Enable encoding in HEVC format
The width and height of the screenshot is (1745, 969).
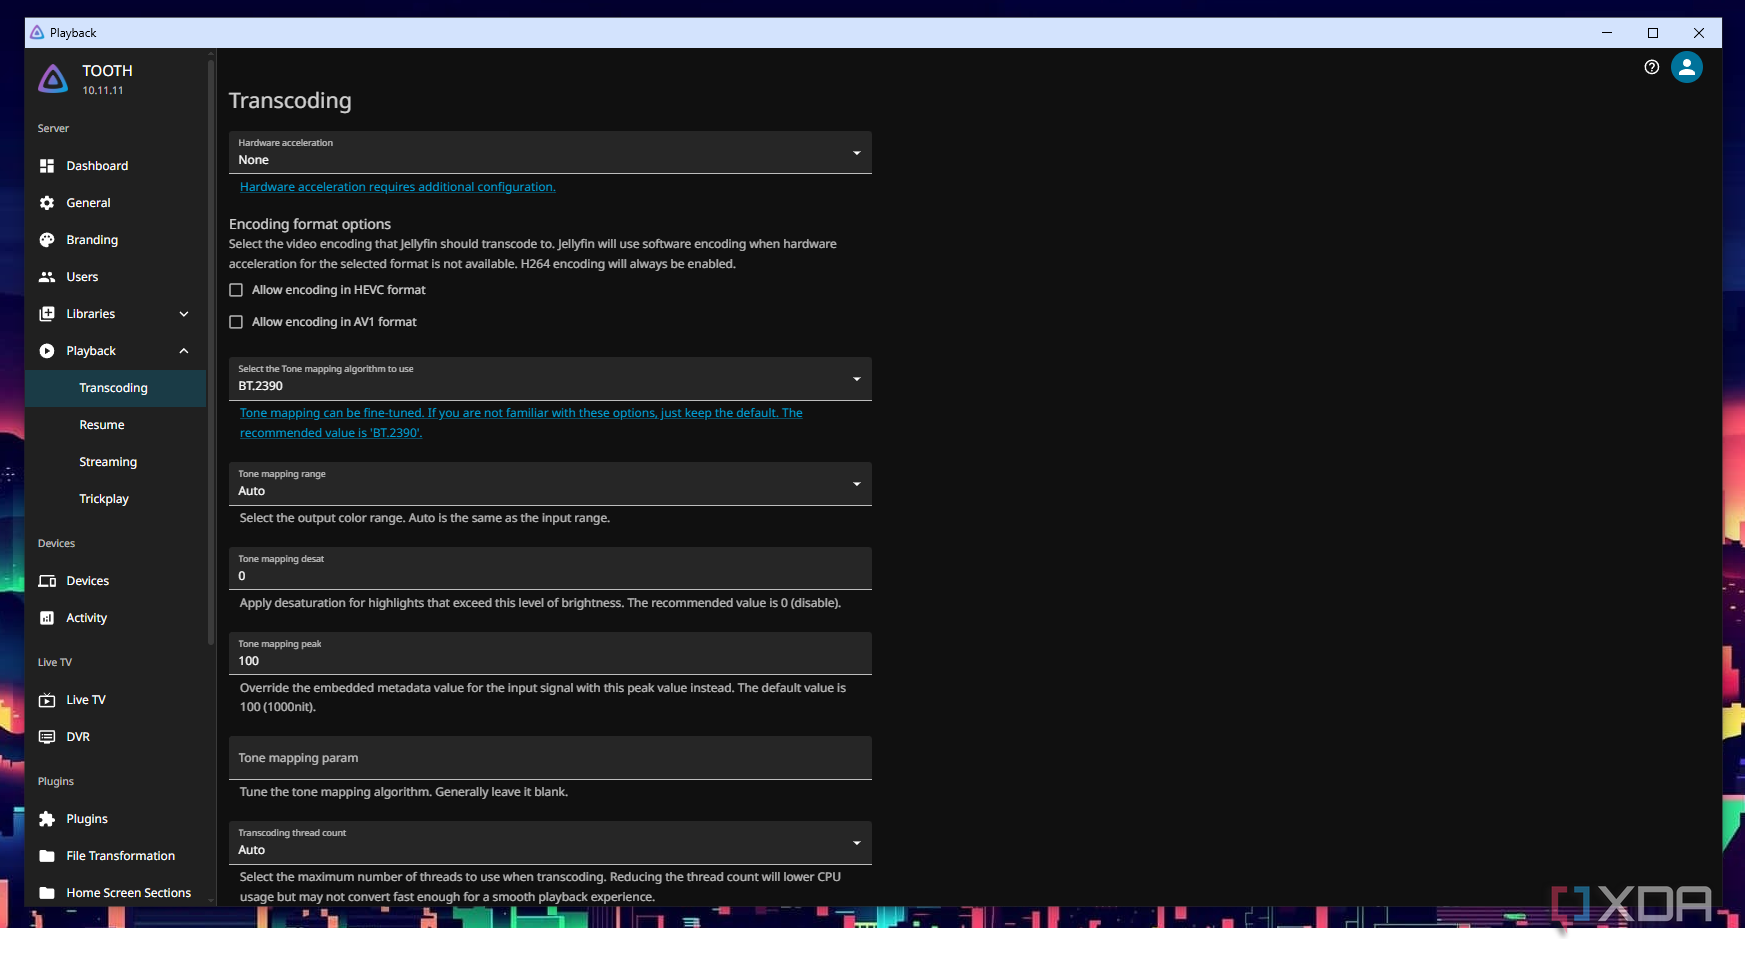click(236, 290)
